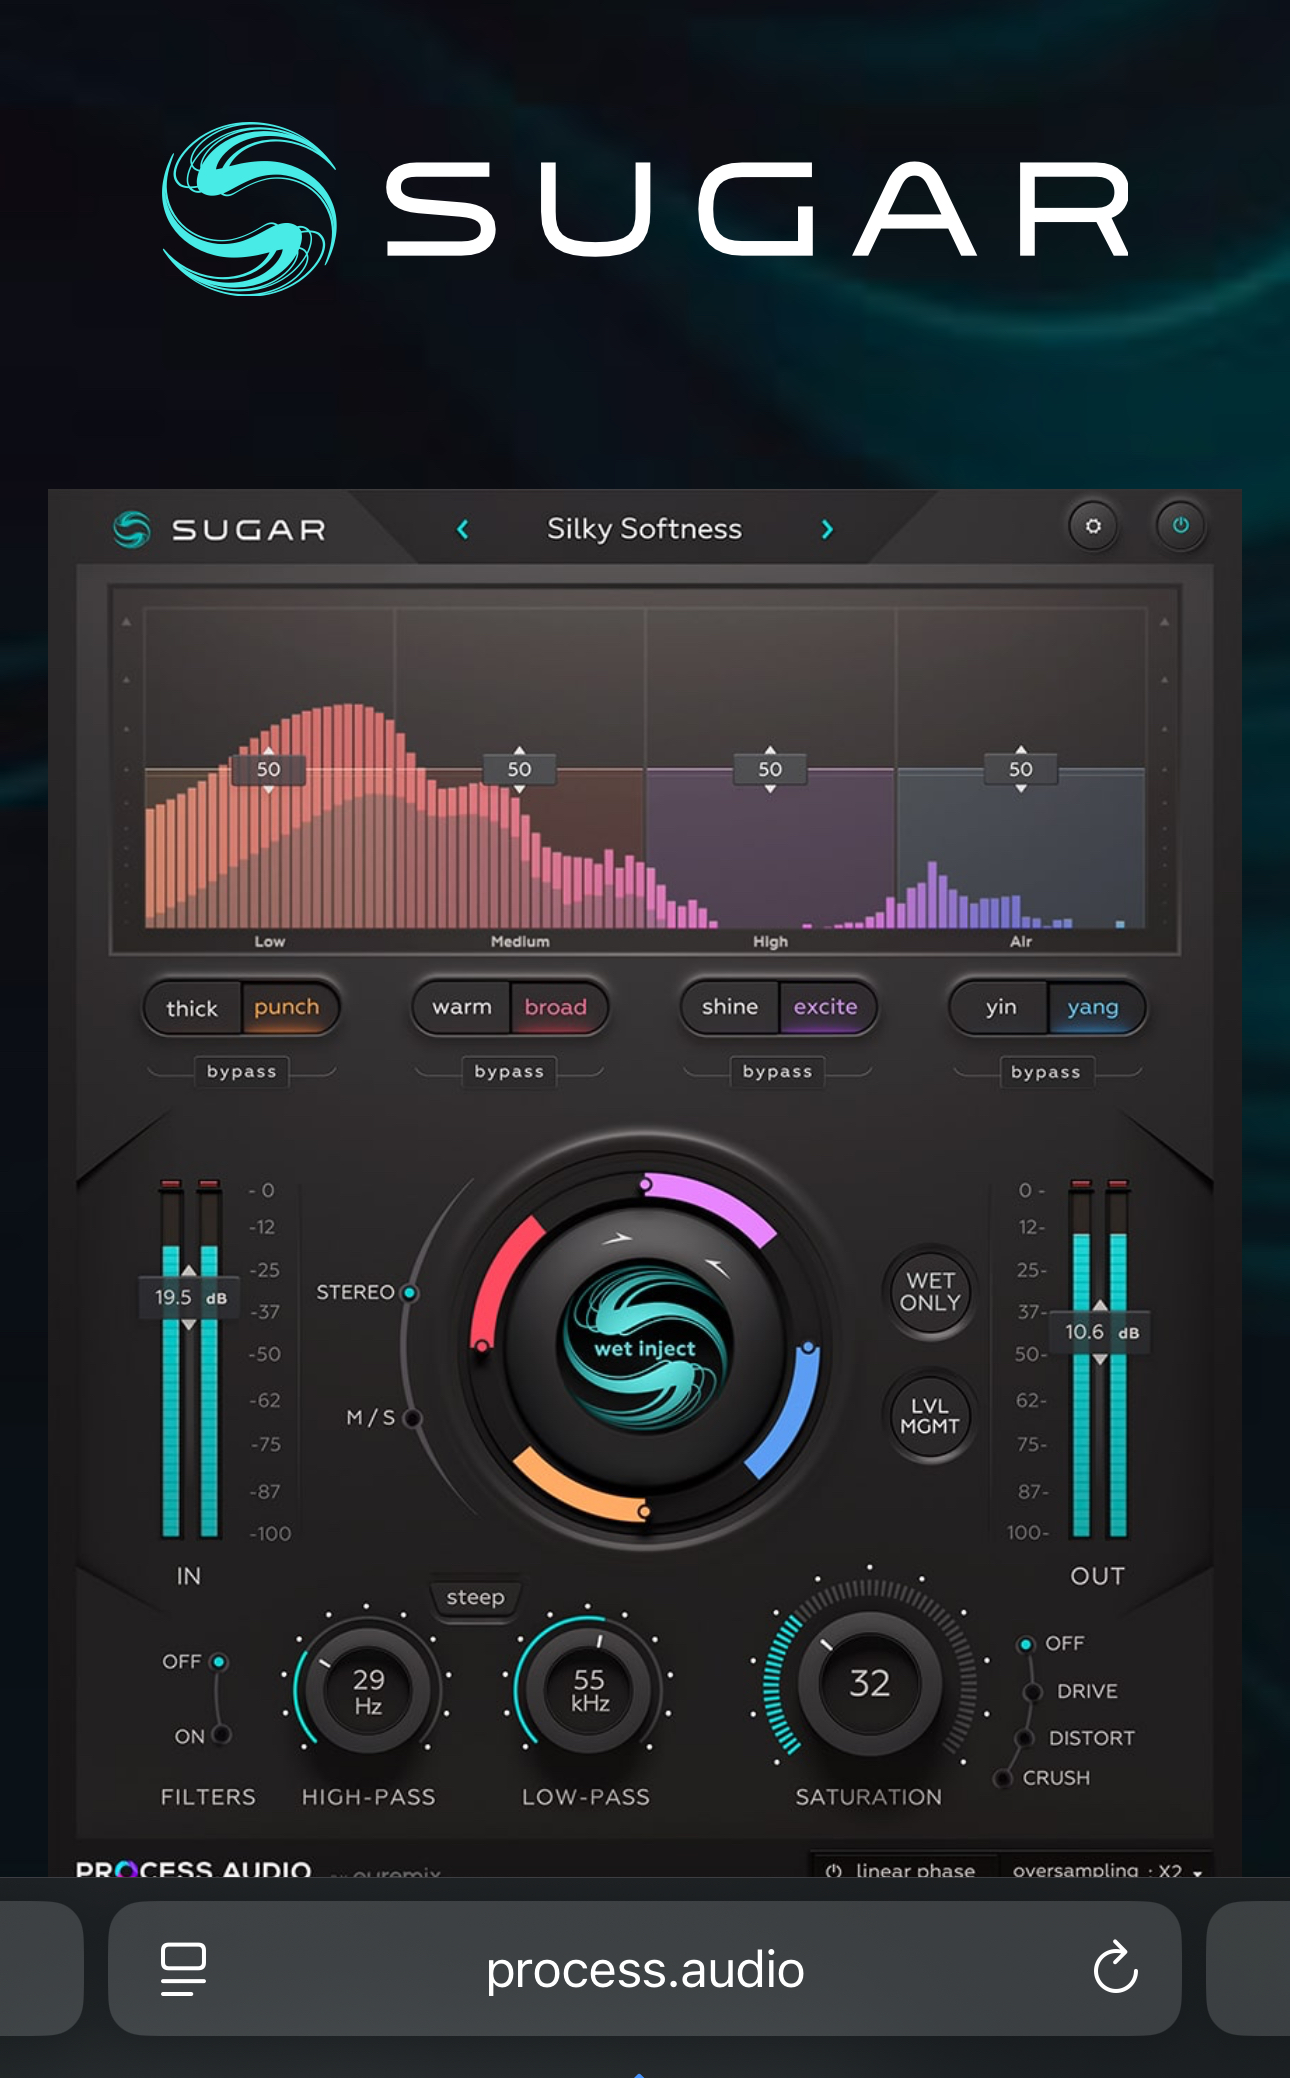The image size is (1290, 2078).
Task: Click the process.audio address bar
Action: [644, 1968]
